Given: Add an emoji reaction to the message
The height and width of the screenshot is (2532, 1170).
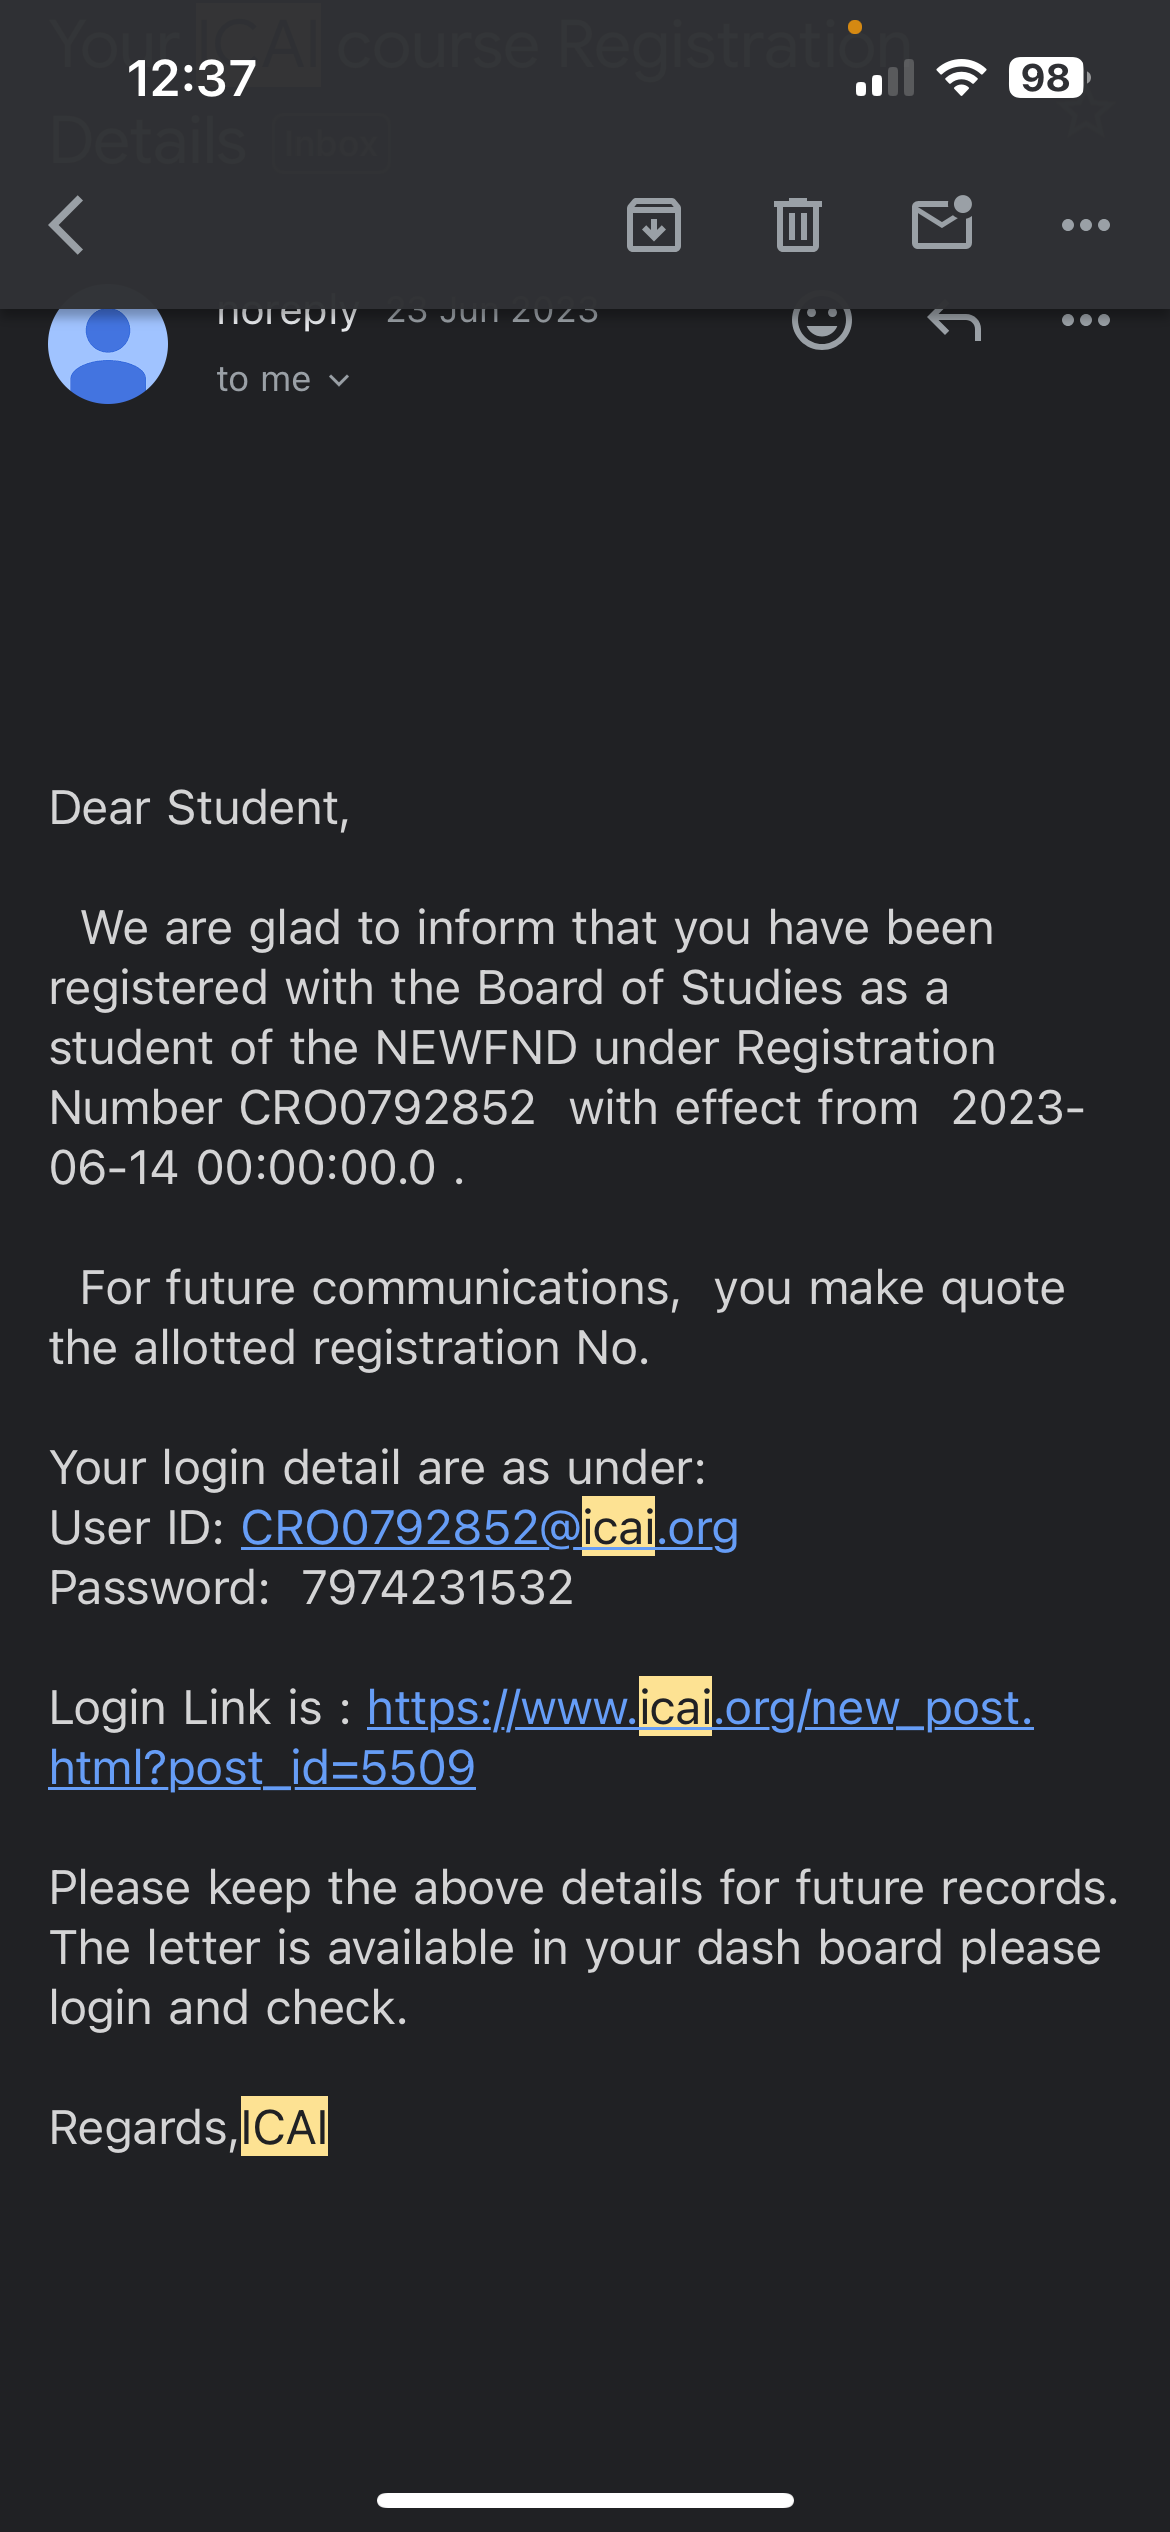Looking at the screenshot, I should click(822, 321).
